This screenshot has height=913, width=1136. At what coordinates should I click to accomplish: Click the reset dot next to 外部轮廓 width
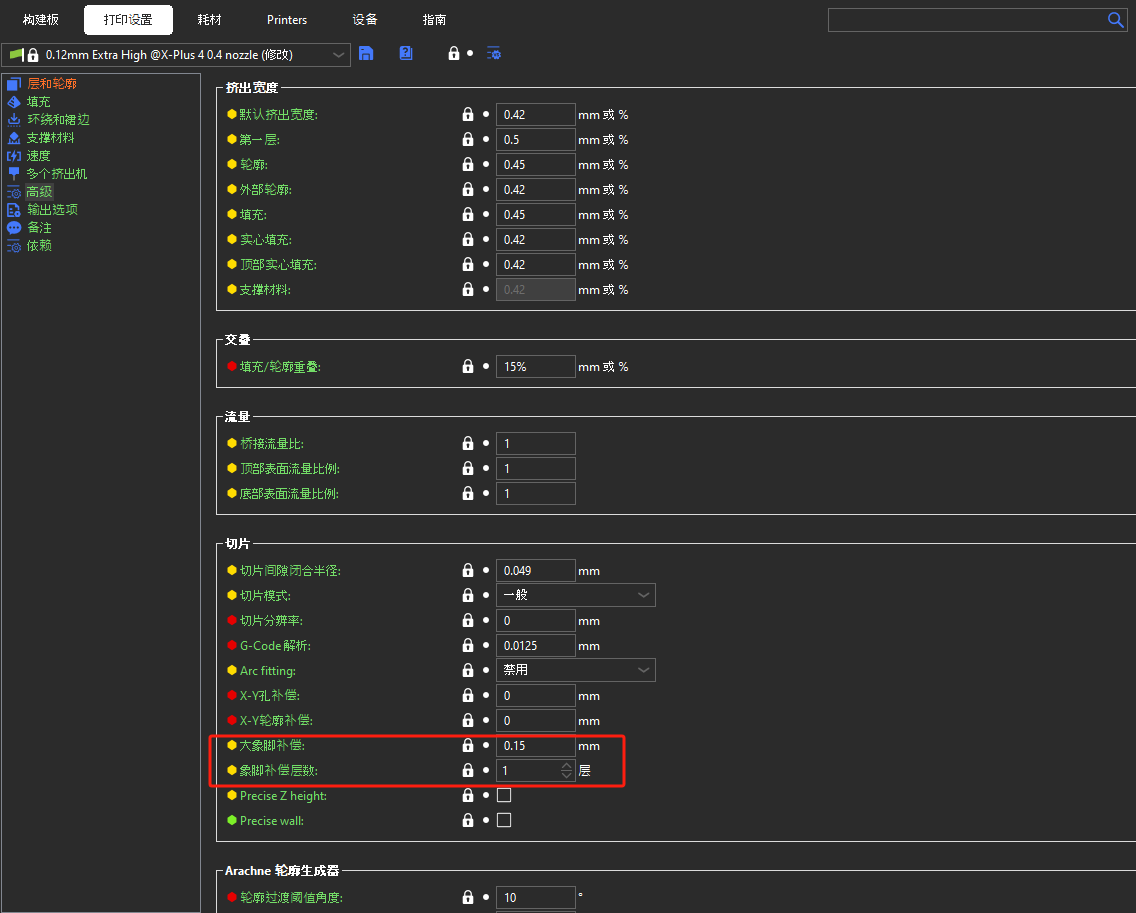coord(486,189)
